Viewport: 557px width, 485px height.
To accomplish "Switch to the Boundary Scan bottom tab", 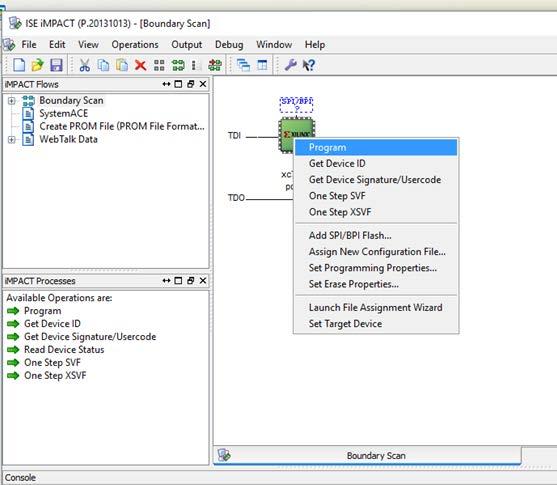I will (x=367, y=455).
